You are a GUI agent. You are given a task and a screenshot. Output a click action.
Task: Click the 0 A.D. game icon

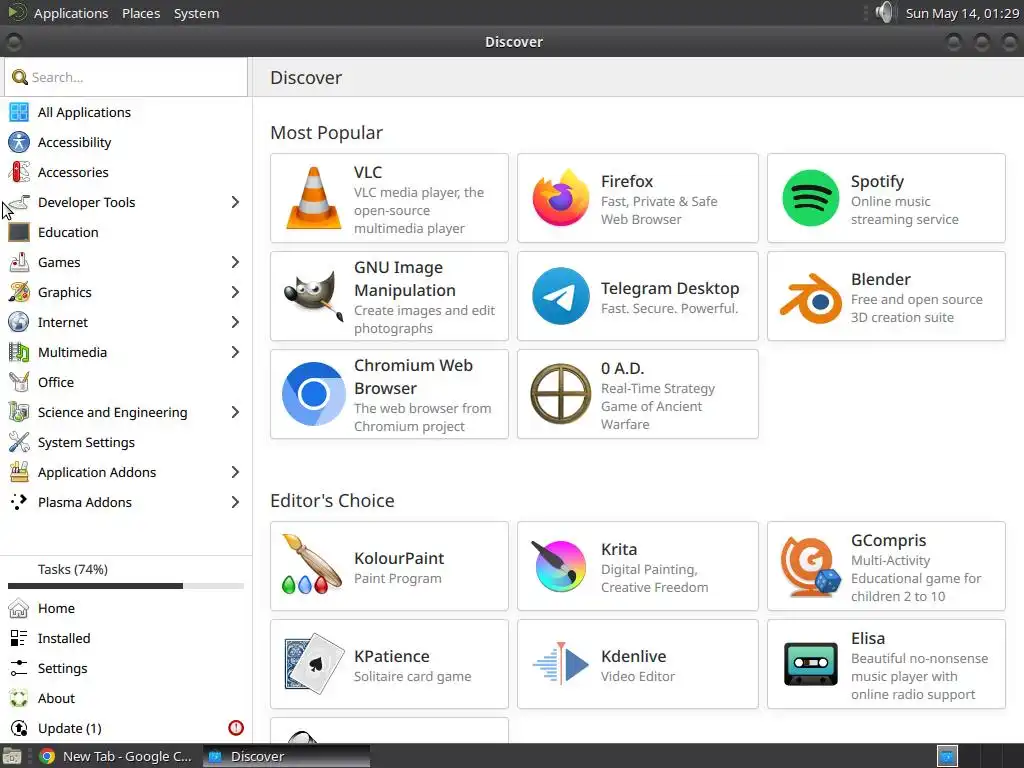(x=560, y=394)
